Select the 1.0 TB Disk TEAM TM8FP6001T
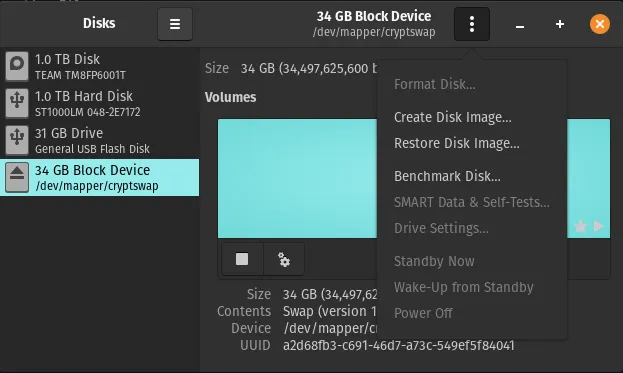The width and height of the screenshot is (623, 373). click(x=99, y=66)
